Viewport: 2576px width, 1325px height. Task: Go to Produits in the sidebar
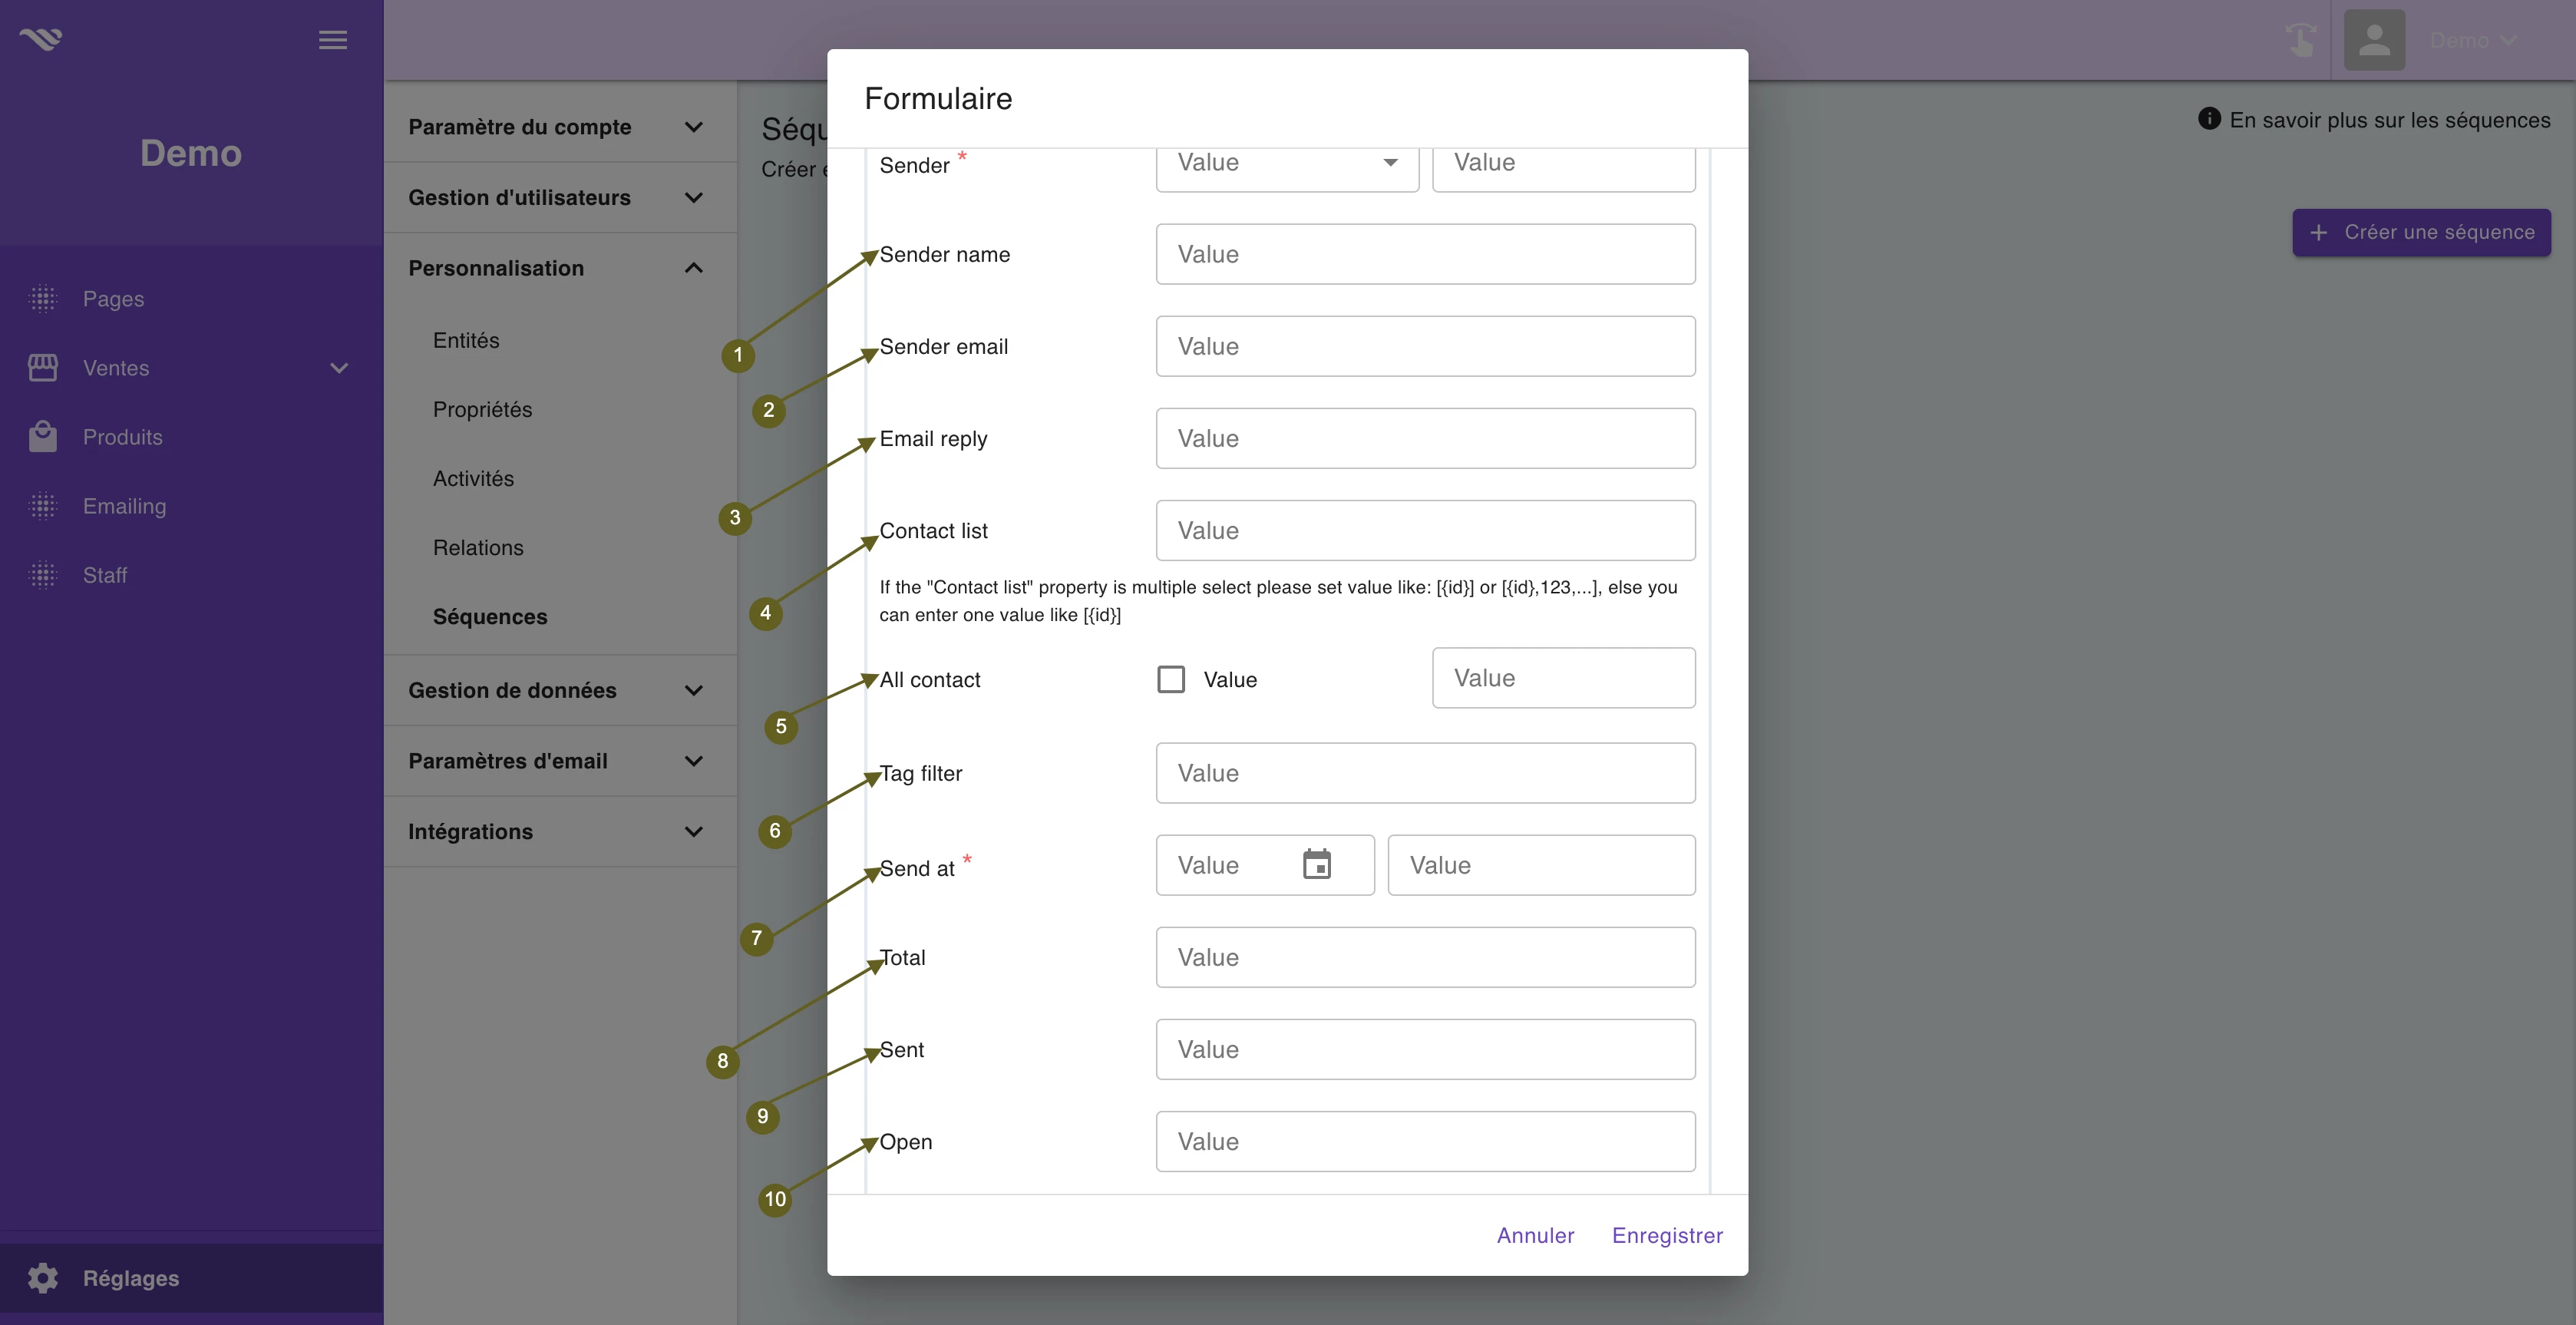tap(122, 437)
